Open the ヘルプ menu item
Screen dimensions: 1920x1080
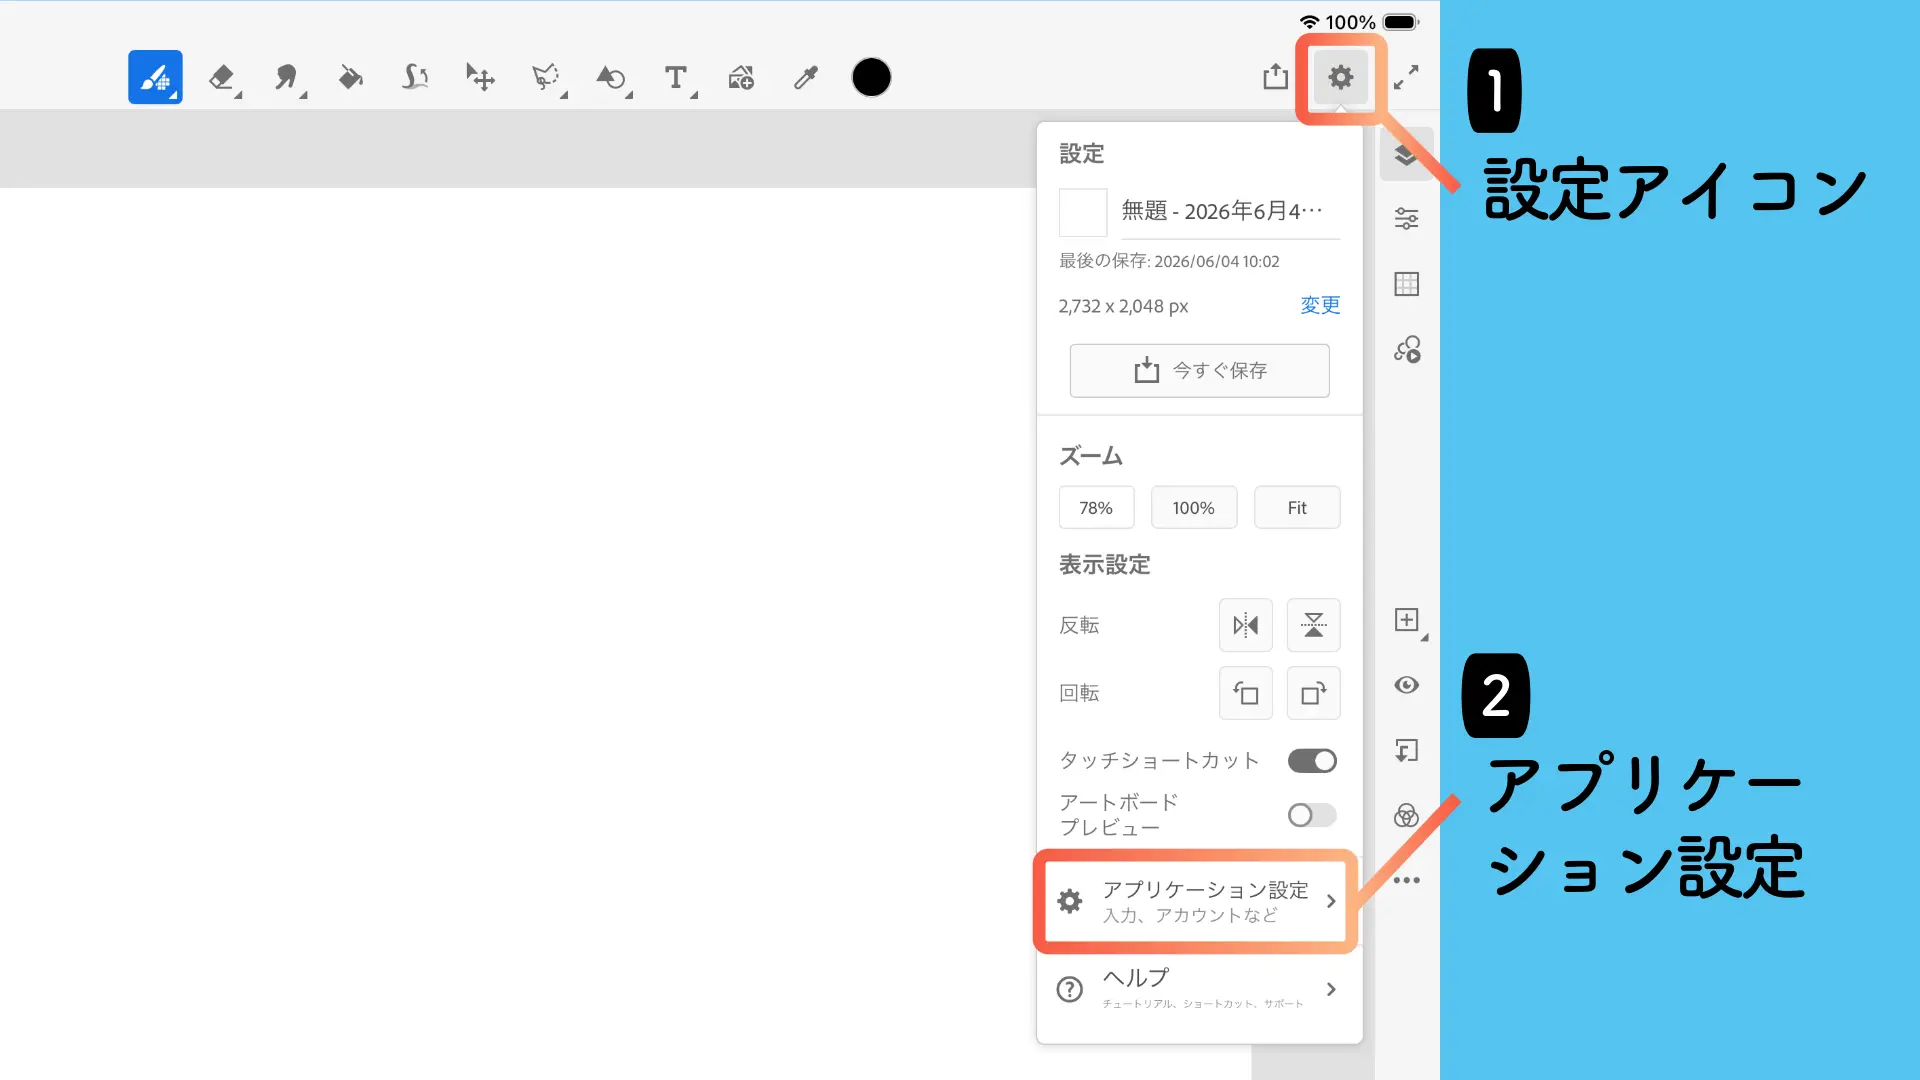tap(1199, 989)
